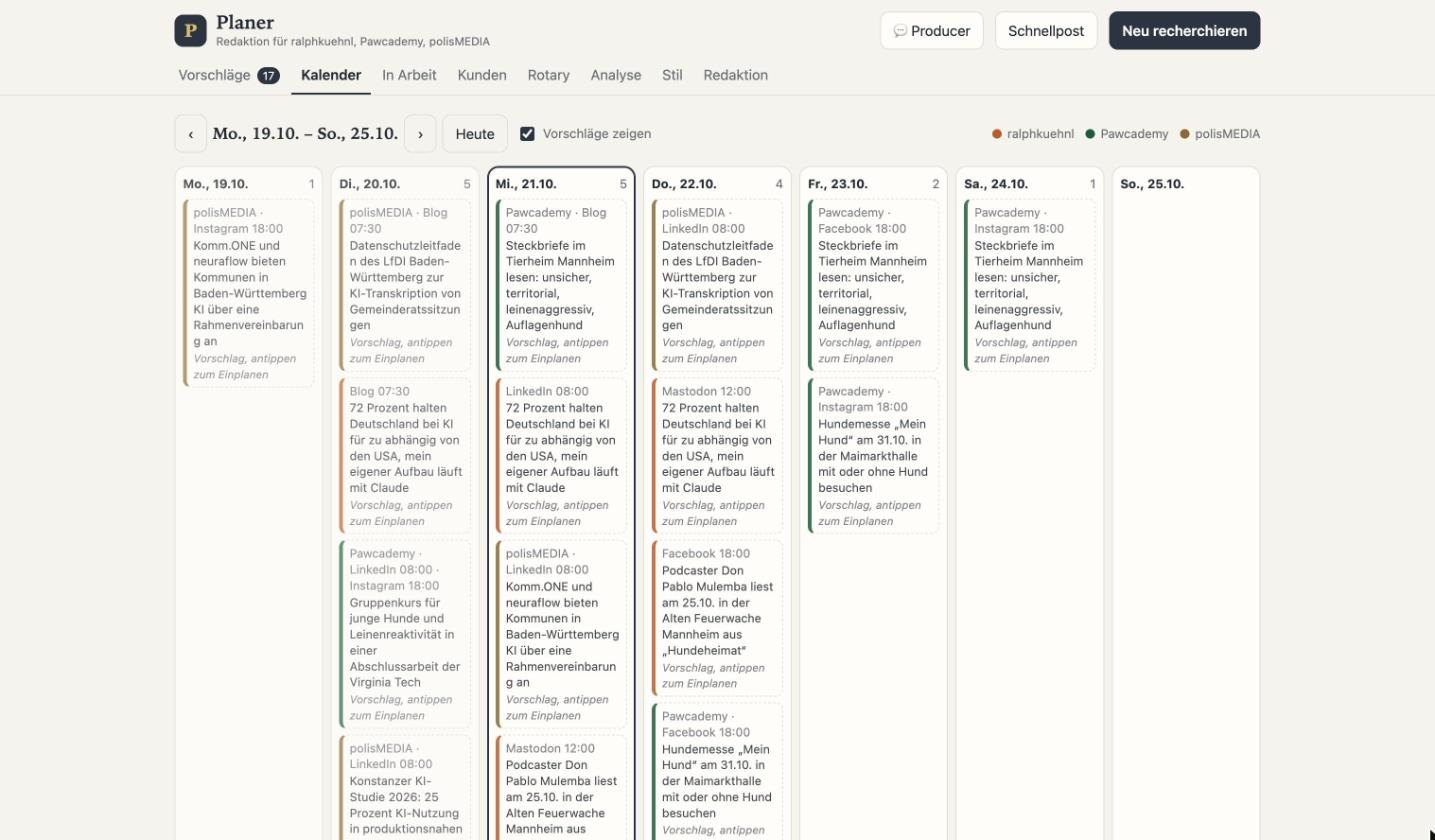Click the week range "Mo., 19.10. – So., 25.10."
This screenshot has height=840, width=1435.
click(x=305, y=134)
